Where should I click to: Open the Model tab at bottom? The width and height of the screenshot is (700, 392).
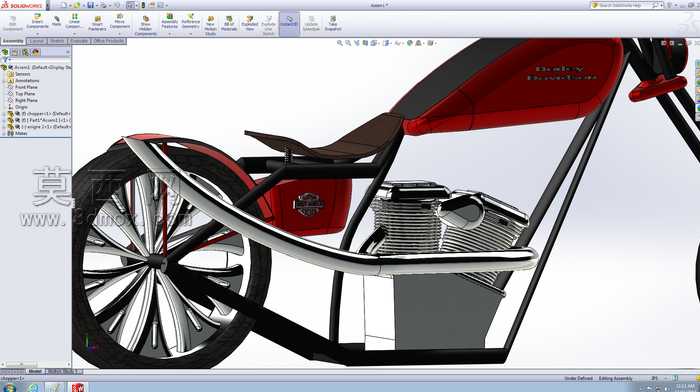pyautogui.click(x=34, y=371)
